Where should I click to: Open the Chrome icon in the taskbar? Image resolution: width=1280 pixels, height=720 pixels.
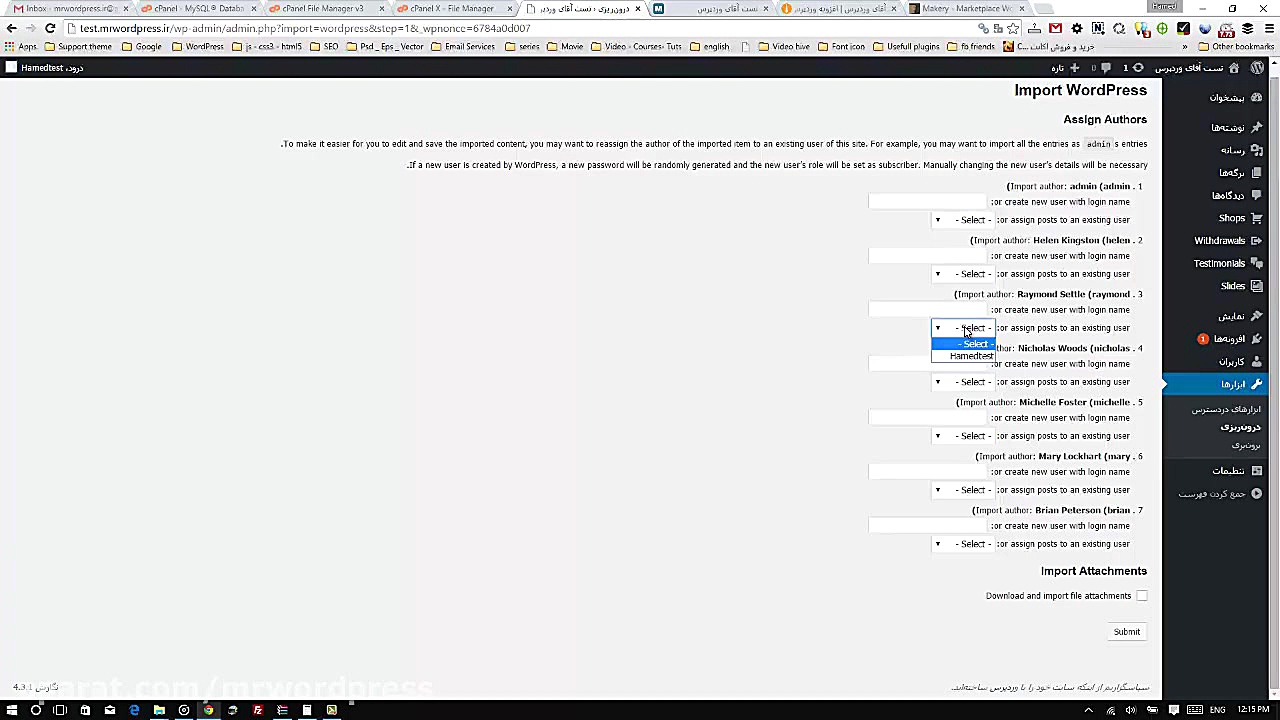point(208,710)
